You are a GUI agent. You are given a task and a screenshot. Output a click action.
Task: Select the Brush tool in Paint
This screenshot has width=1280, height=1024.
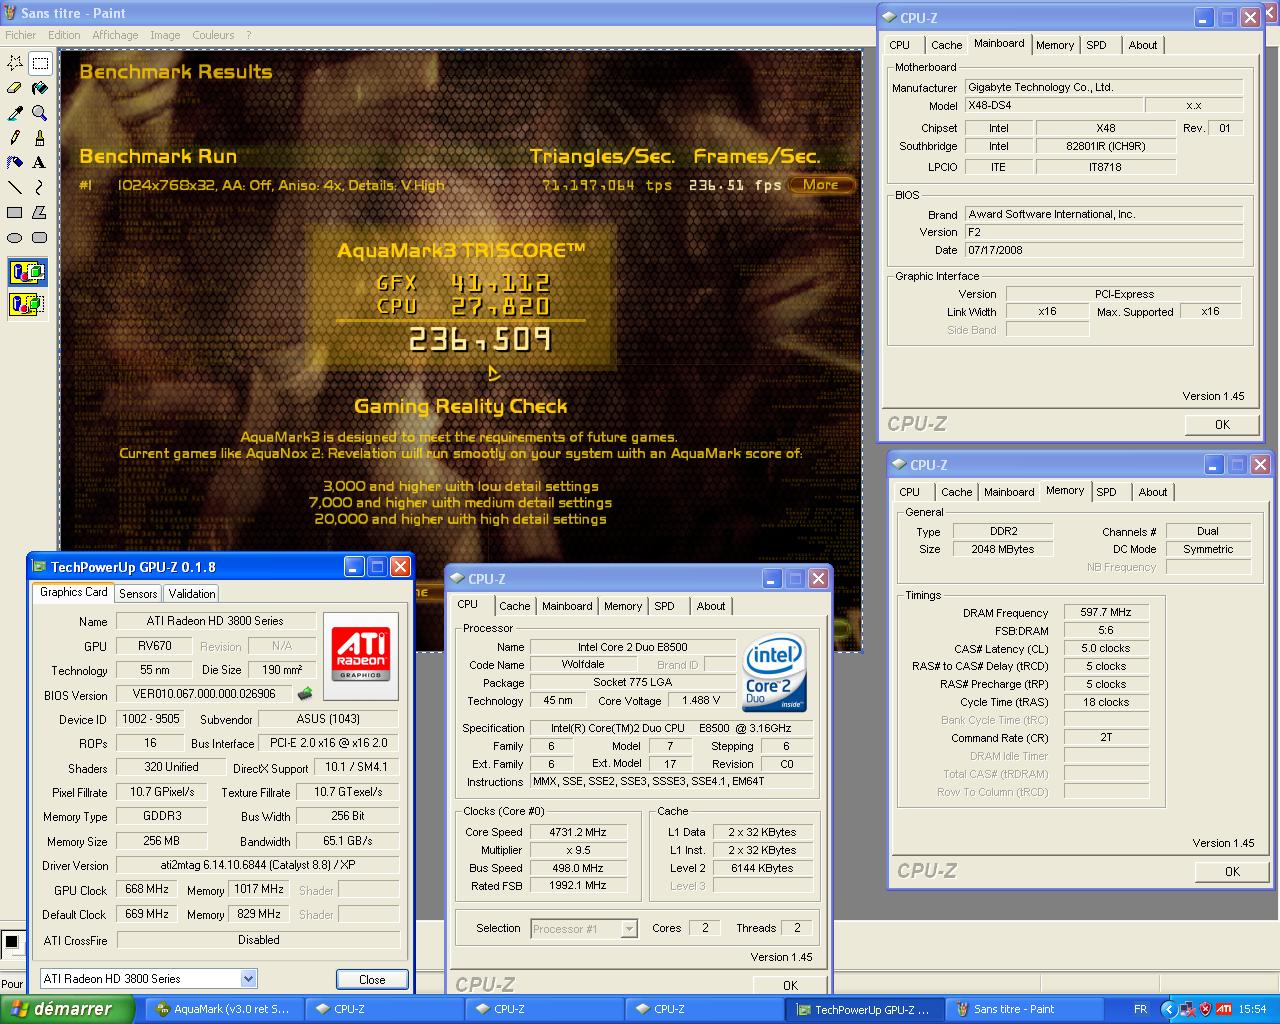40,138
